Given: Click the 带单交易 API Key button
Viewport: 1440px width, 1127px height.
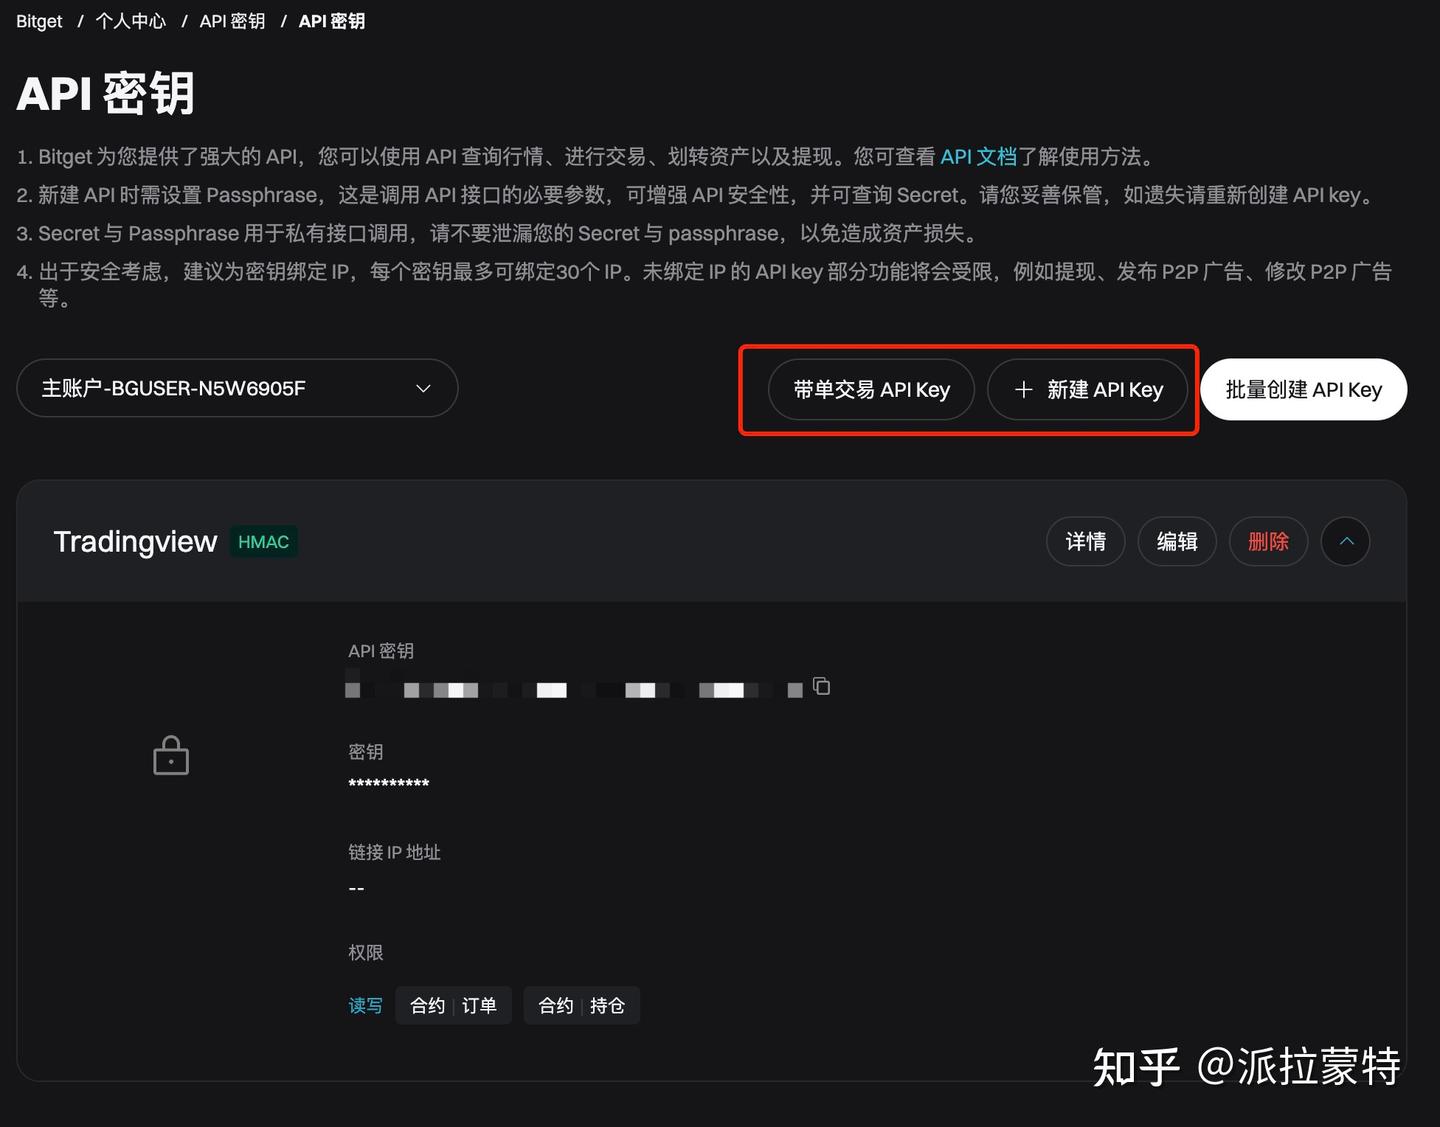Looking at the screenshot, I should (x=870, y=389).
